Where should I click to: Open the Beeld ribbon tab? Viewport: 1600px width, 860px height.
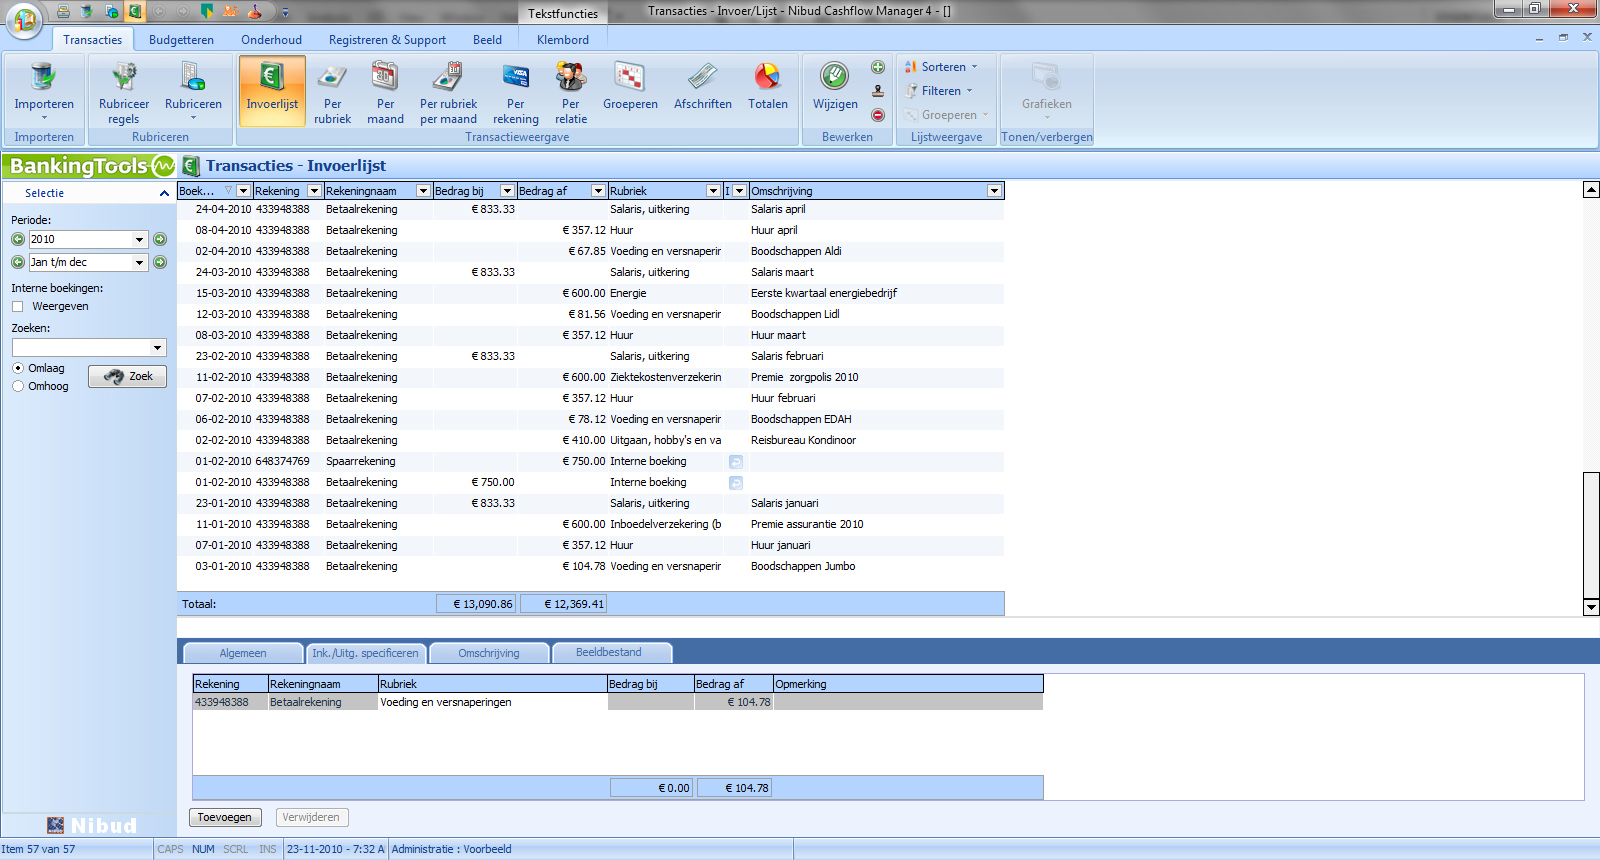click(x=487, y=40)
